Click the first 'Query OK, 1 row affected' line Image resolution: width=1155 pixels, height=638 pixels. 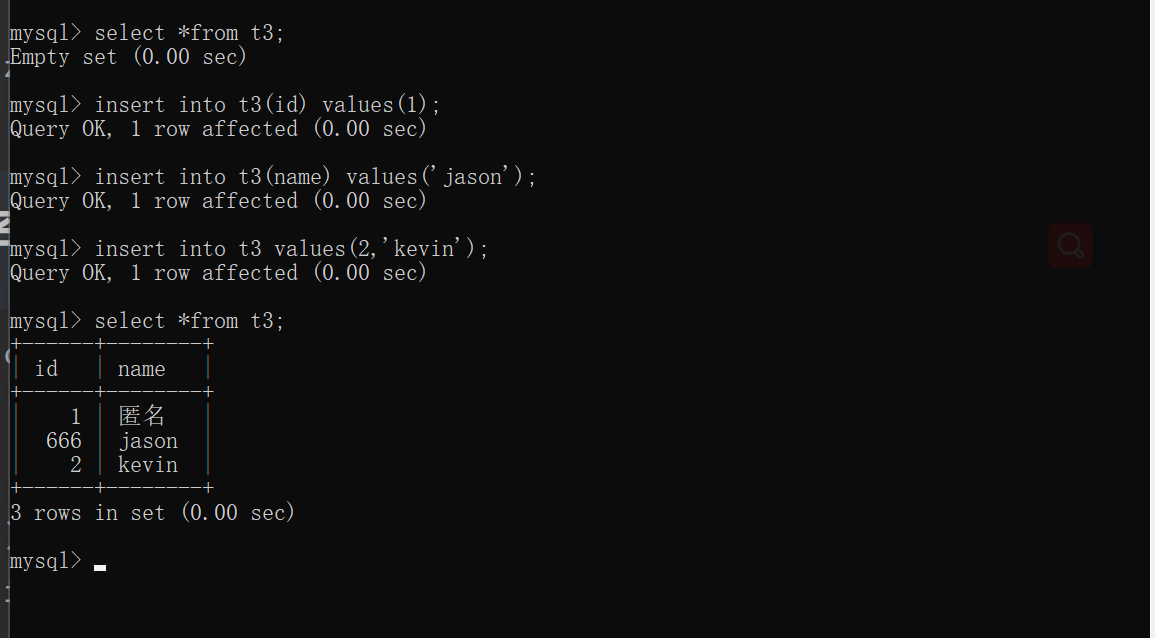[218, 129]
